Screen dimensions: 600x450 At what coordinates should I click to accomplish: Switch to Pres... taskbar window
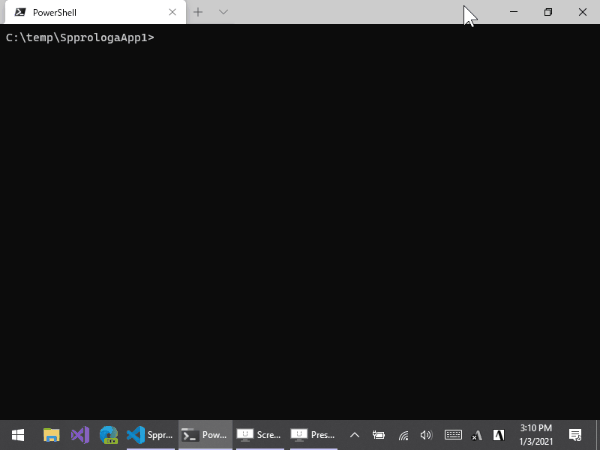pos(313,435)
